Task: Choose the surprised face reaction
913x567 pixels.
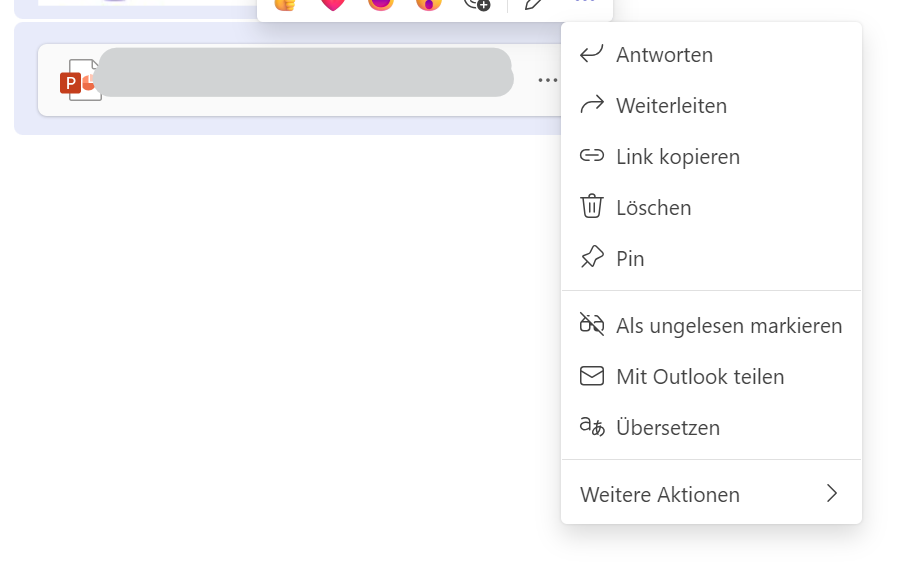Action: [x=429, y=4]
